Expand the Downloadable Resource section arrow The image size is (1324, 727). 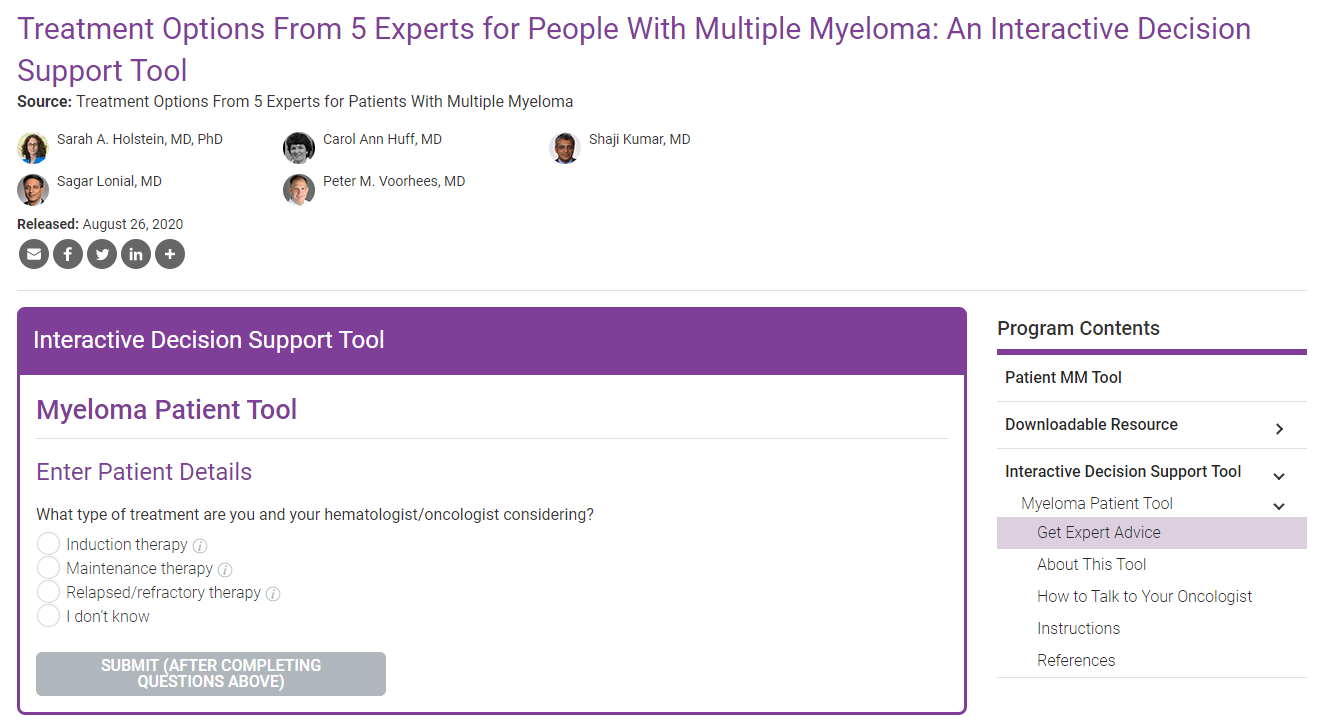tap(1279, 429)
